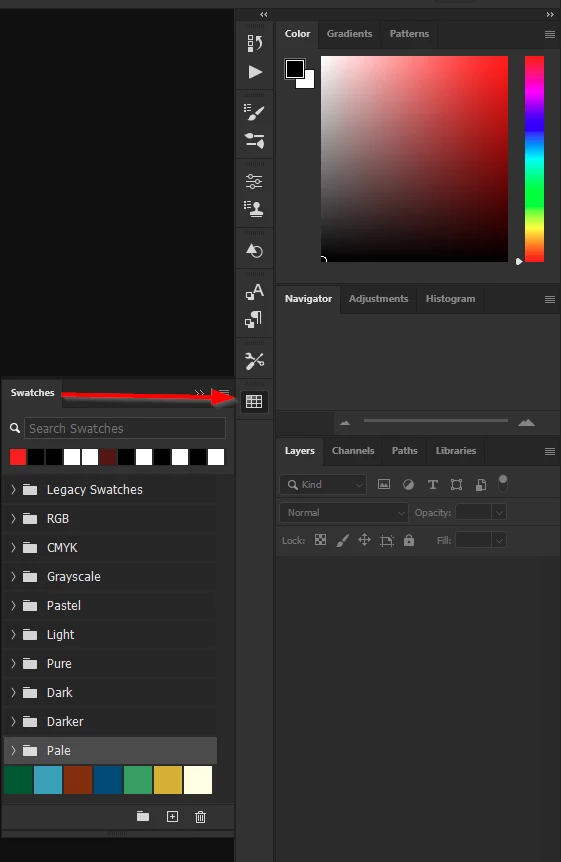Open the Character Styles panel icon
Screen dimensions: 561x862
click(x=254, y=291)
